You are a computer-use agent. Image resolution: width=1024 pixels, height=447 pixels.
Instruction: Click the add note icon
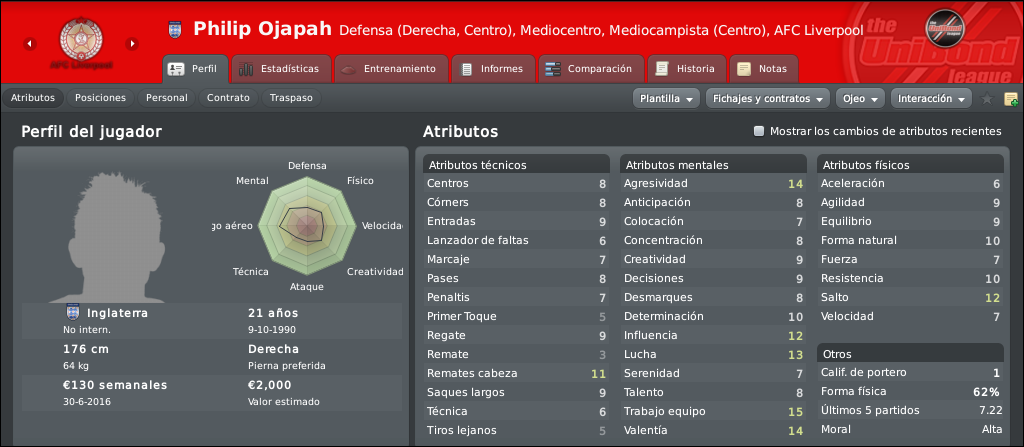[x=1011, y=99]
